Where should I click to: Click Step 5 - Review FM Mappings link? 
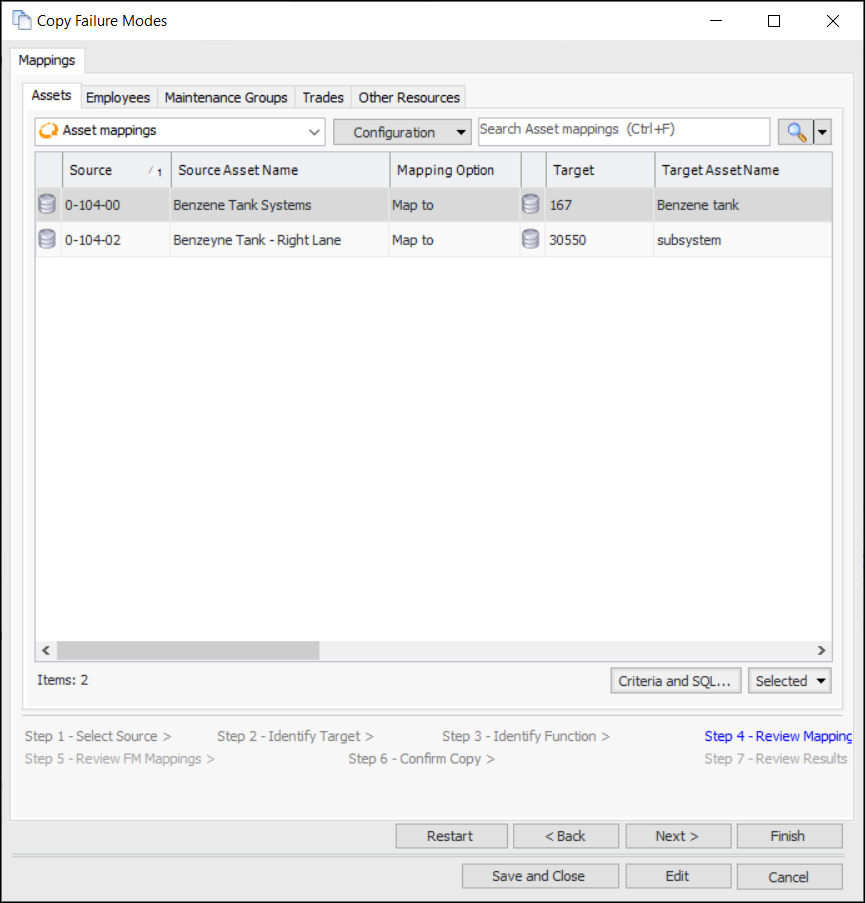click(x=120, y=758)
